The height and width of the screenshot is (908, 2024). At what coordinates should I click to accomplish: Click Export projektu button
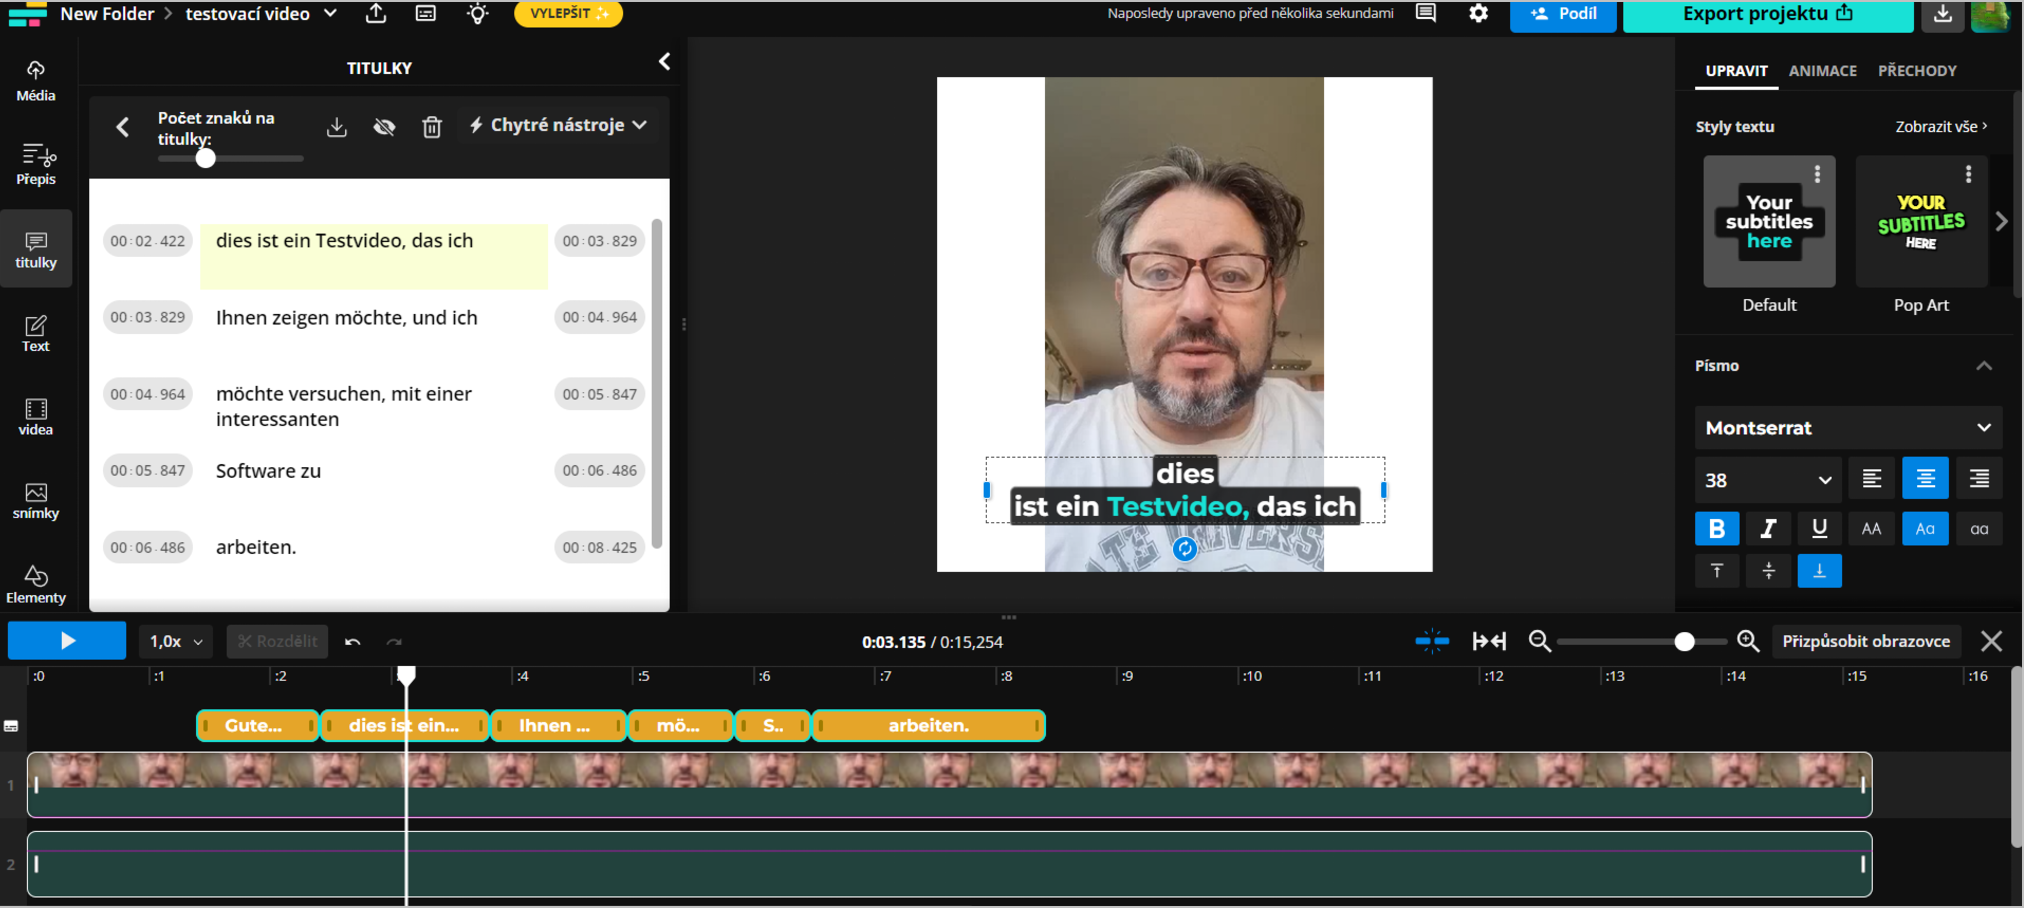pos(1768,14)
